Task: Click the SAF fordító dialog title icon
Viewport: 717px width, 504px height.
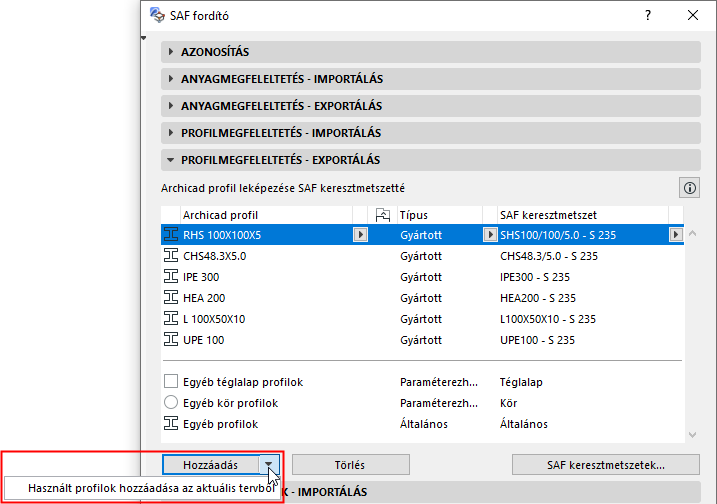Action: pos(157,16)
